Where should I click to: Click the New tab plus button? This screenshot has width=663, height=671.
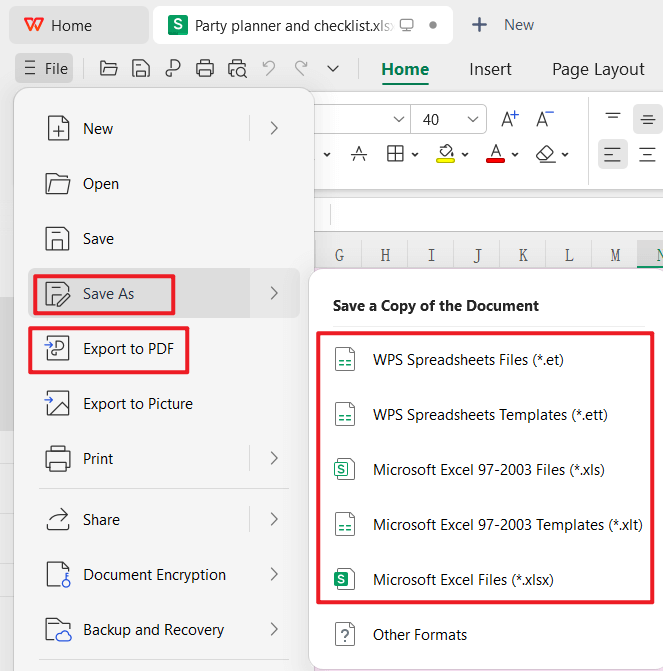click(x=480, y=25)
